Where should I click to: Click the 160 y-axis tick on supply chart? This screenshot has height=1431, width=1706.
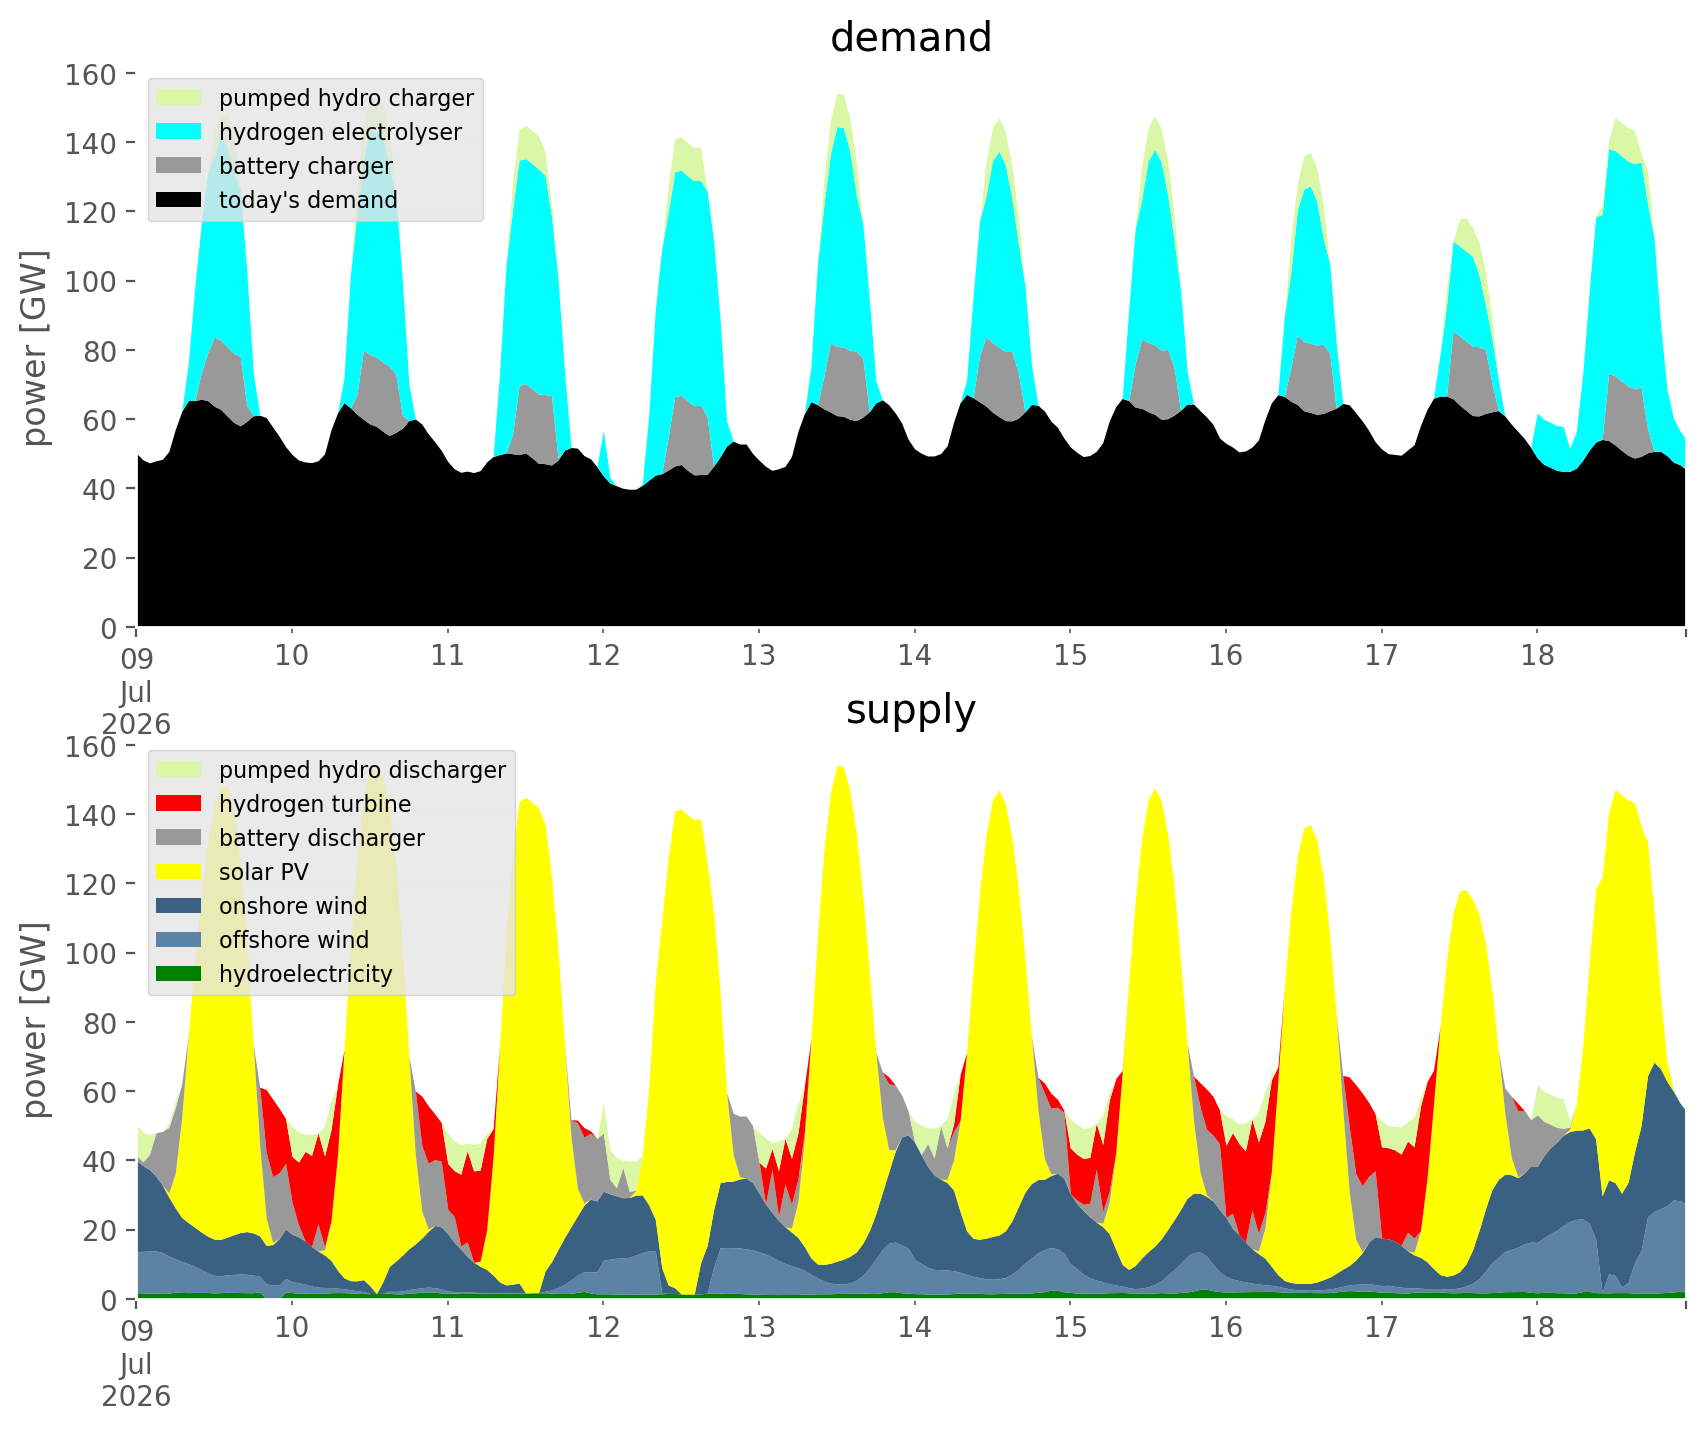tap(91, 747)
